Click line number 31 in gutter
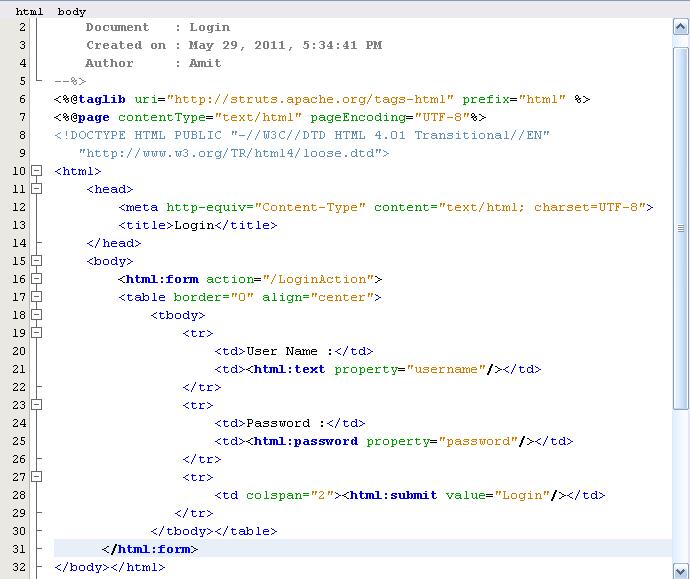The width and height of the screenshot is (690, 579). [x=19, y=549]
